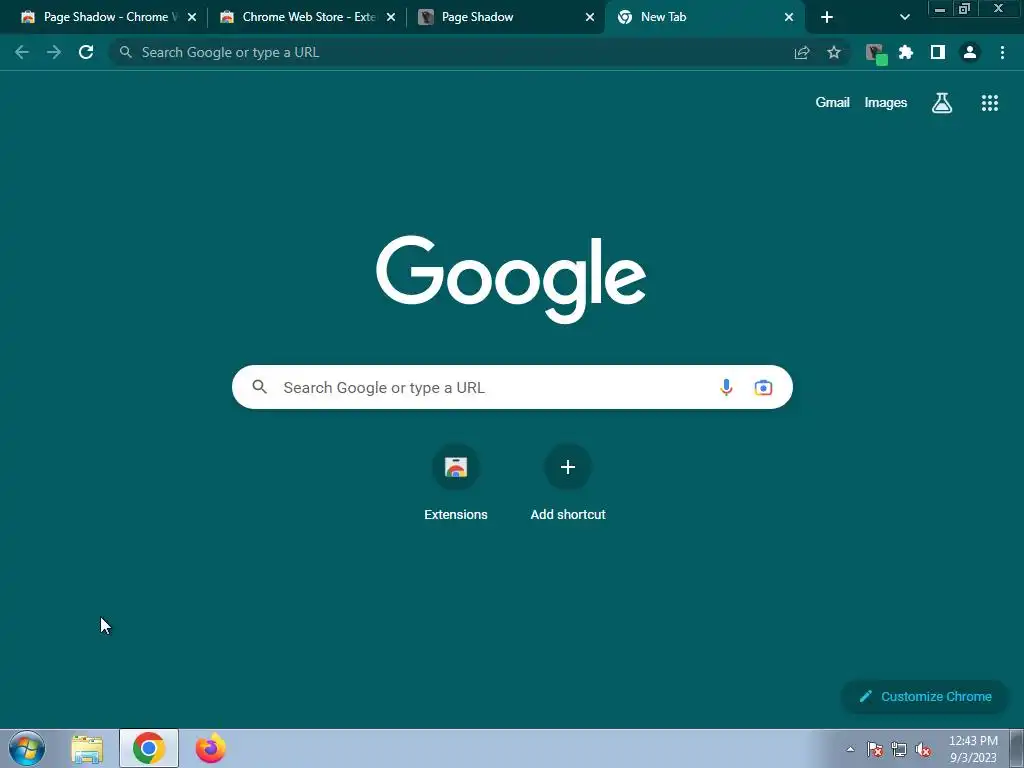Bookmark this tab with the star icon
The height and width of the screenshot is (768, 1024).
pyautogui.click(x=834, y=52)
